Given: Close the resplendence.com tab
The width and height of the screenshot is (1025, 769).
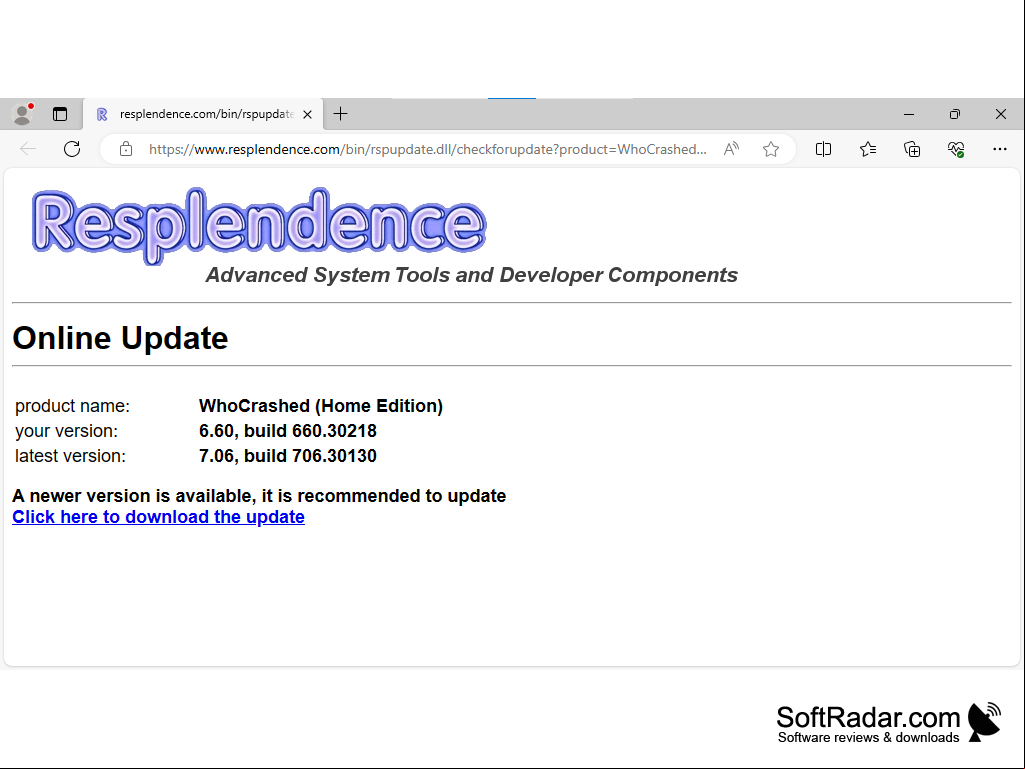Looking at the screenshot, I should [x=307, y=114].
